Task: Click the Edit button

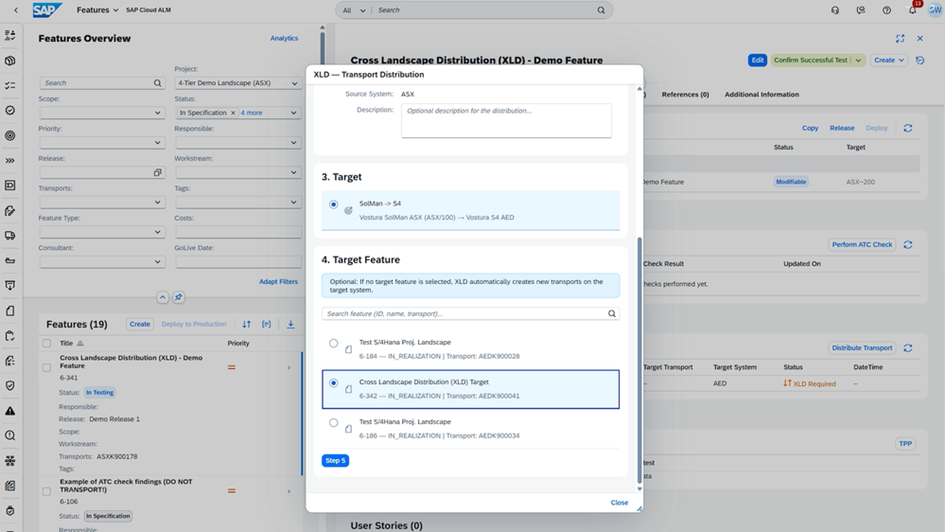Action: 758,60
